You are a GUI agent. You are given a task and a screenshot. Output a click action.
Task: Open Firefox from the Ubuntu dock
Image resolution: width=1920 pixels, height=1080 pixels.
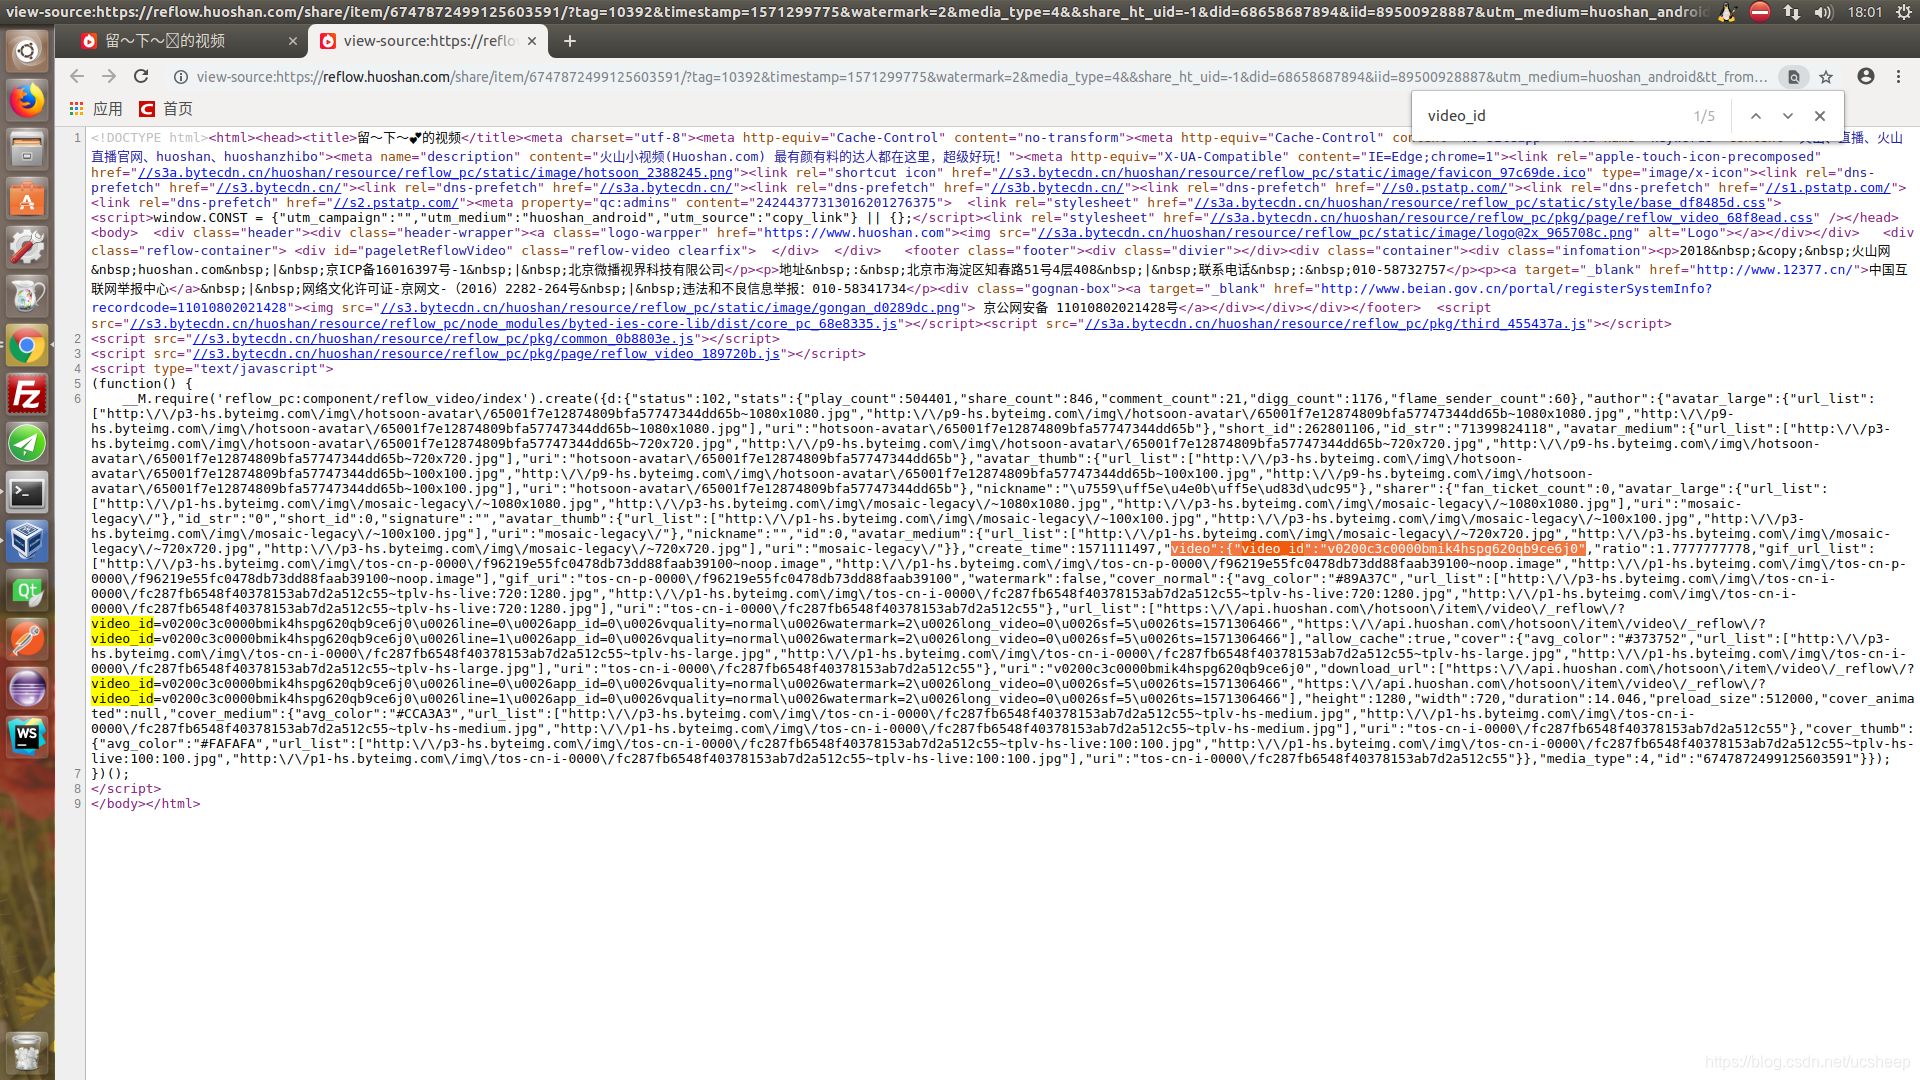pyautogui.click(x=27, y=100)
